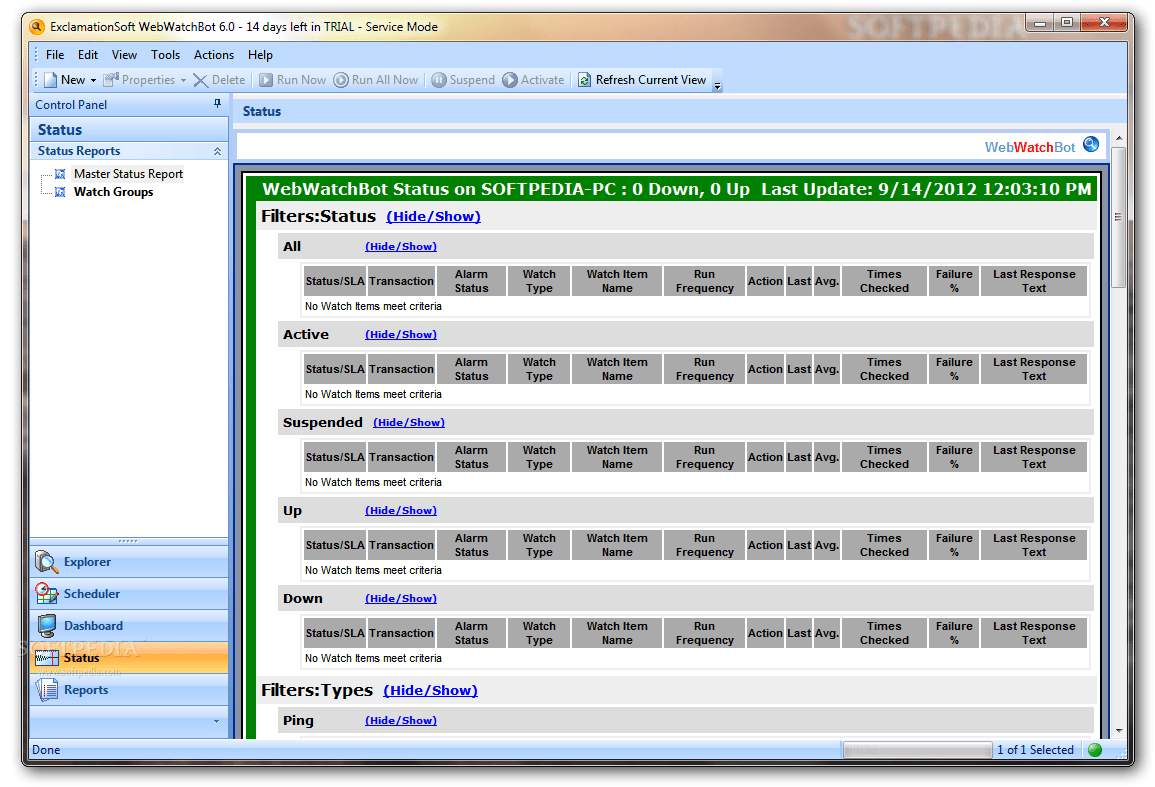Open the Properties dropdown arrow
Viewport: 1155px width, 787px height.
183,80
